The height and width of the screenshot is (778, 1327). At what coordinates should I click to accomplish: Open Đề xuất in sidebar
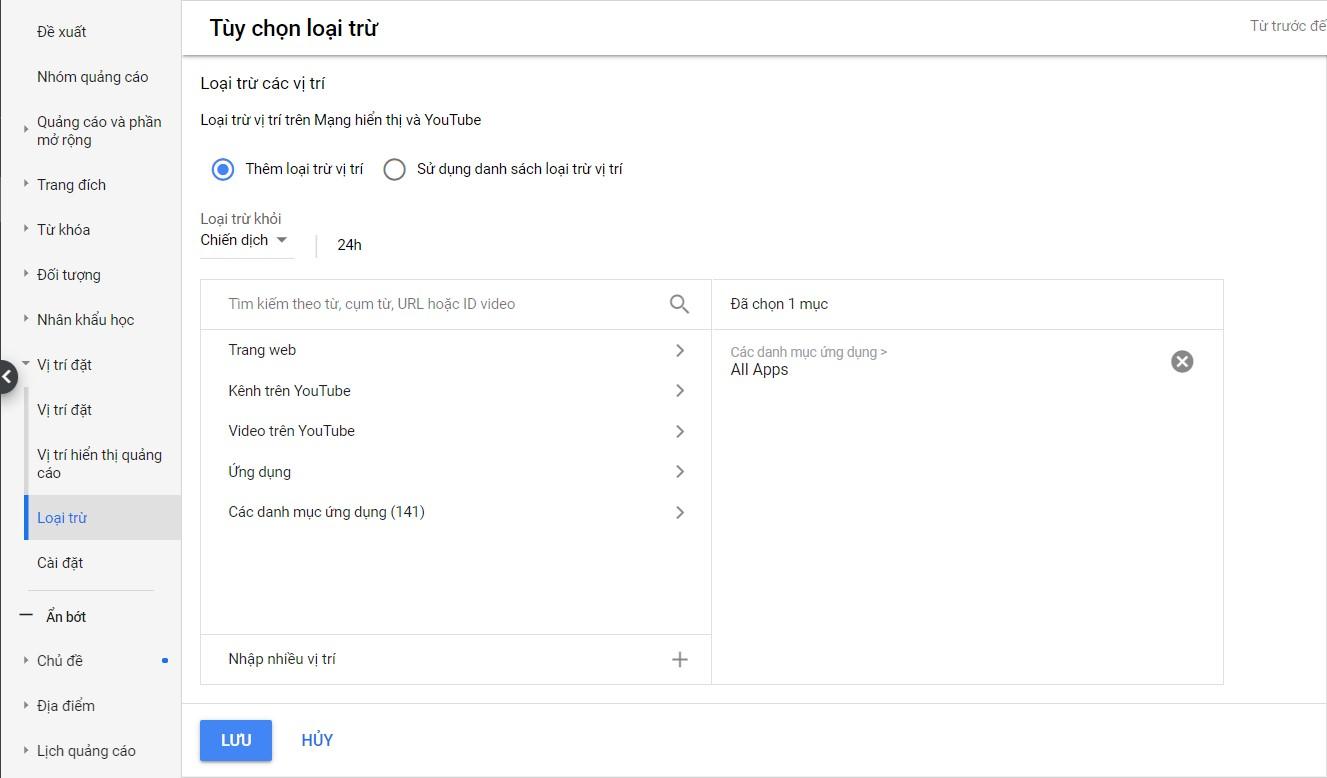click(x=61, y=32)
